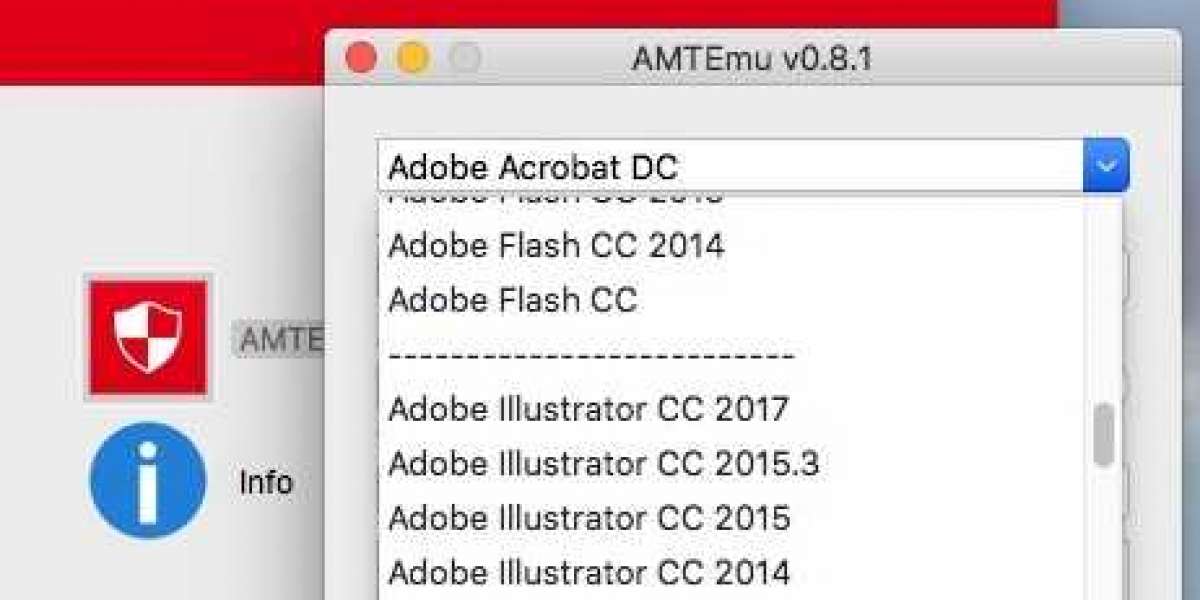
Task: Click the scrollbar track above the thumb
Action: coord(1103,300)
